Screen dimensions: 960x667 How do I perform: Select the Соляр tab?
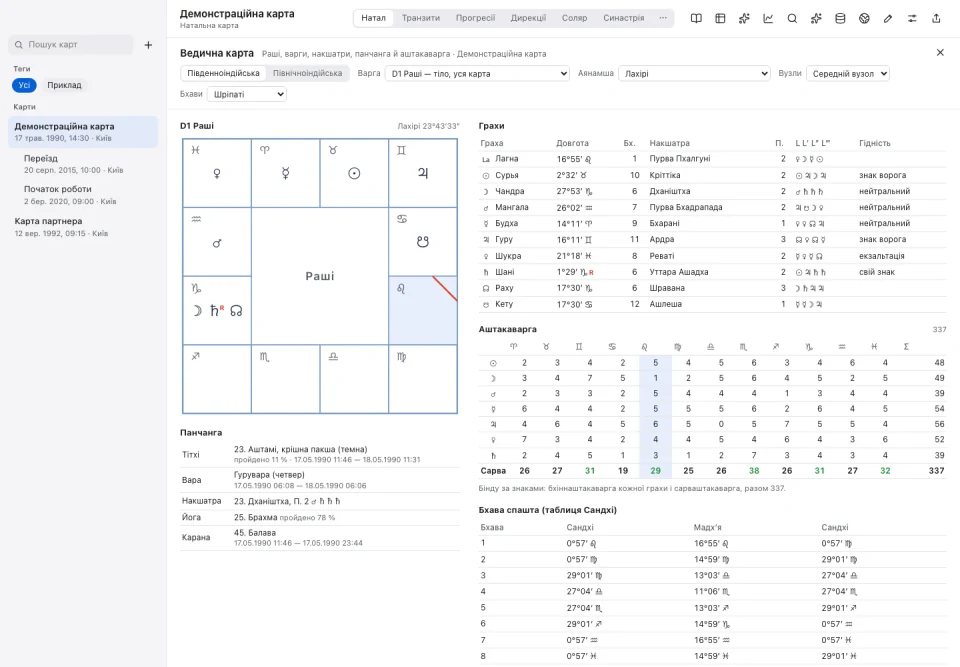pos(574,18)
